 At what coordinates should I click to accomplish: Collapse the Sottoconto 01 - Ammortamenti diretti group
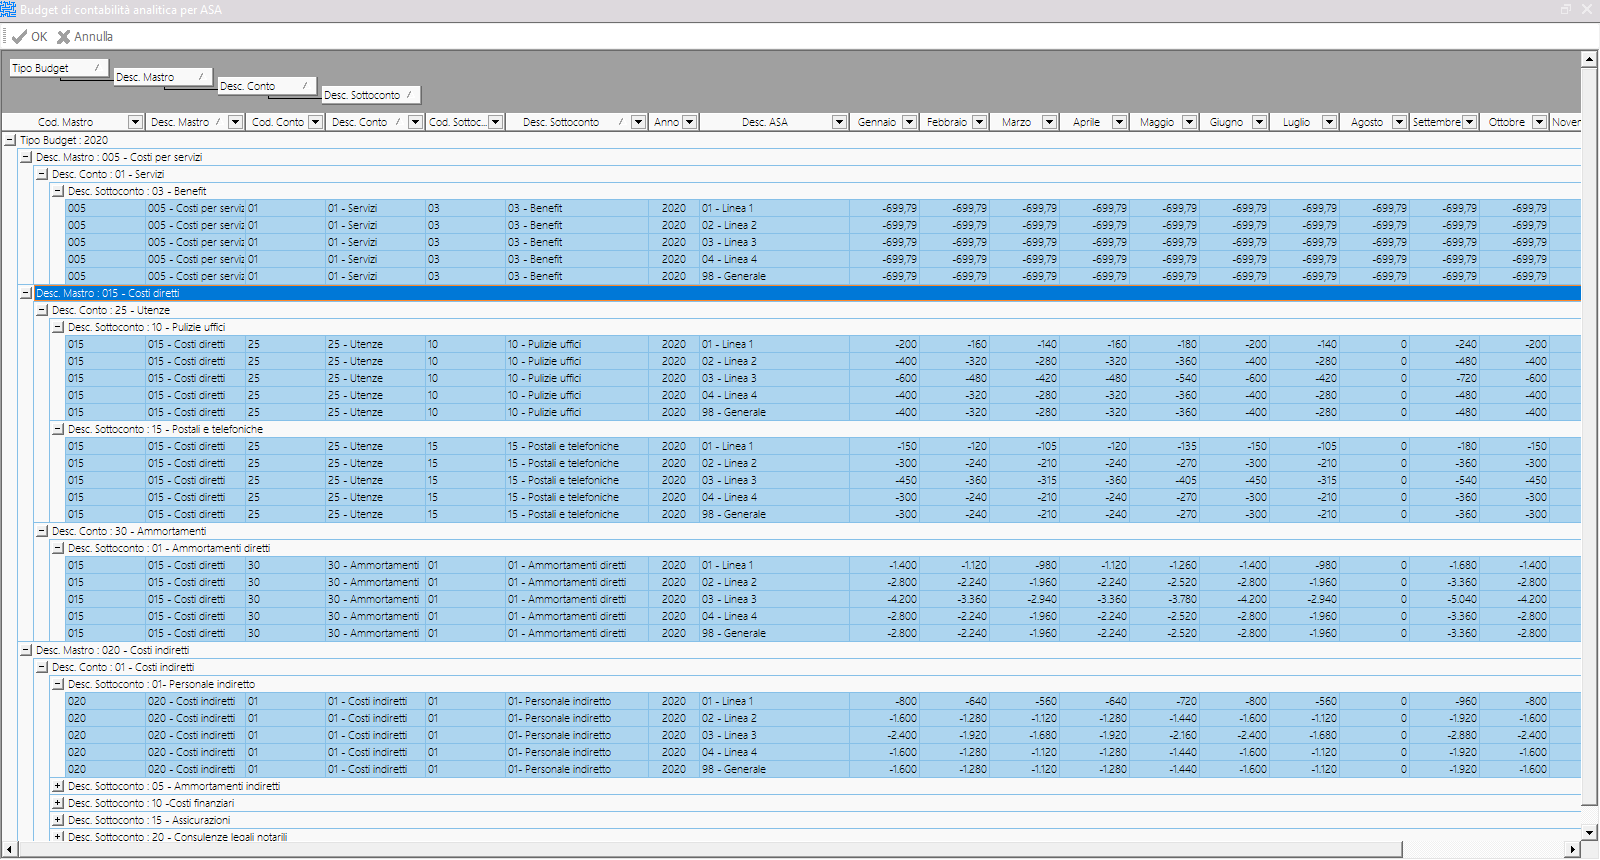click(x=58, y=548)
